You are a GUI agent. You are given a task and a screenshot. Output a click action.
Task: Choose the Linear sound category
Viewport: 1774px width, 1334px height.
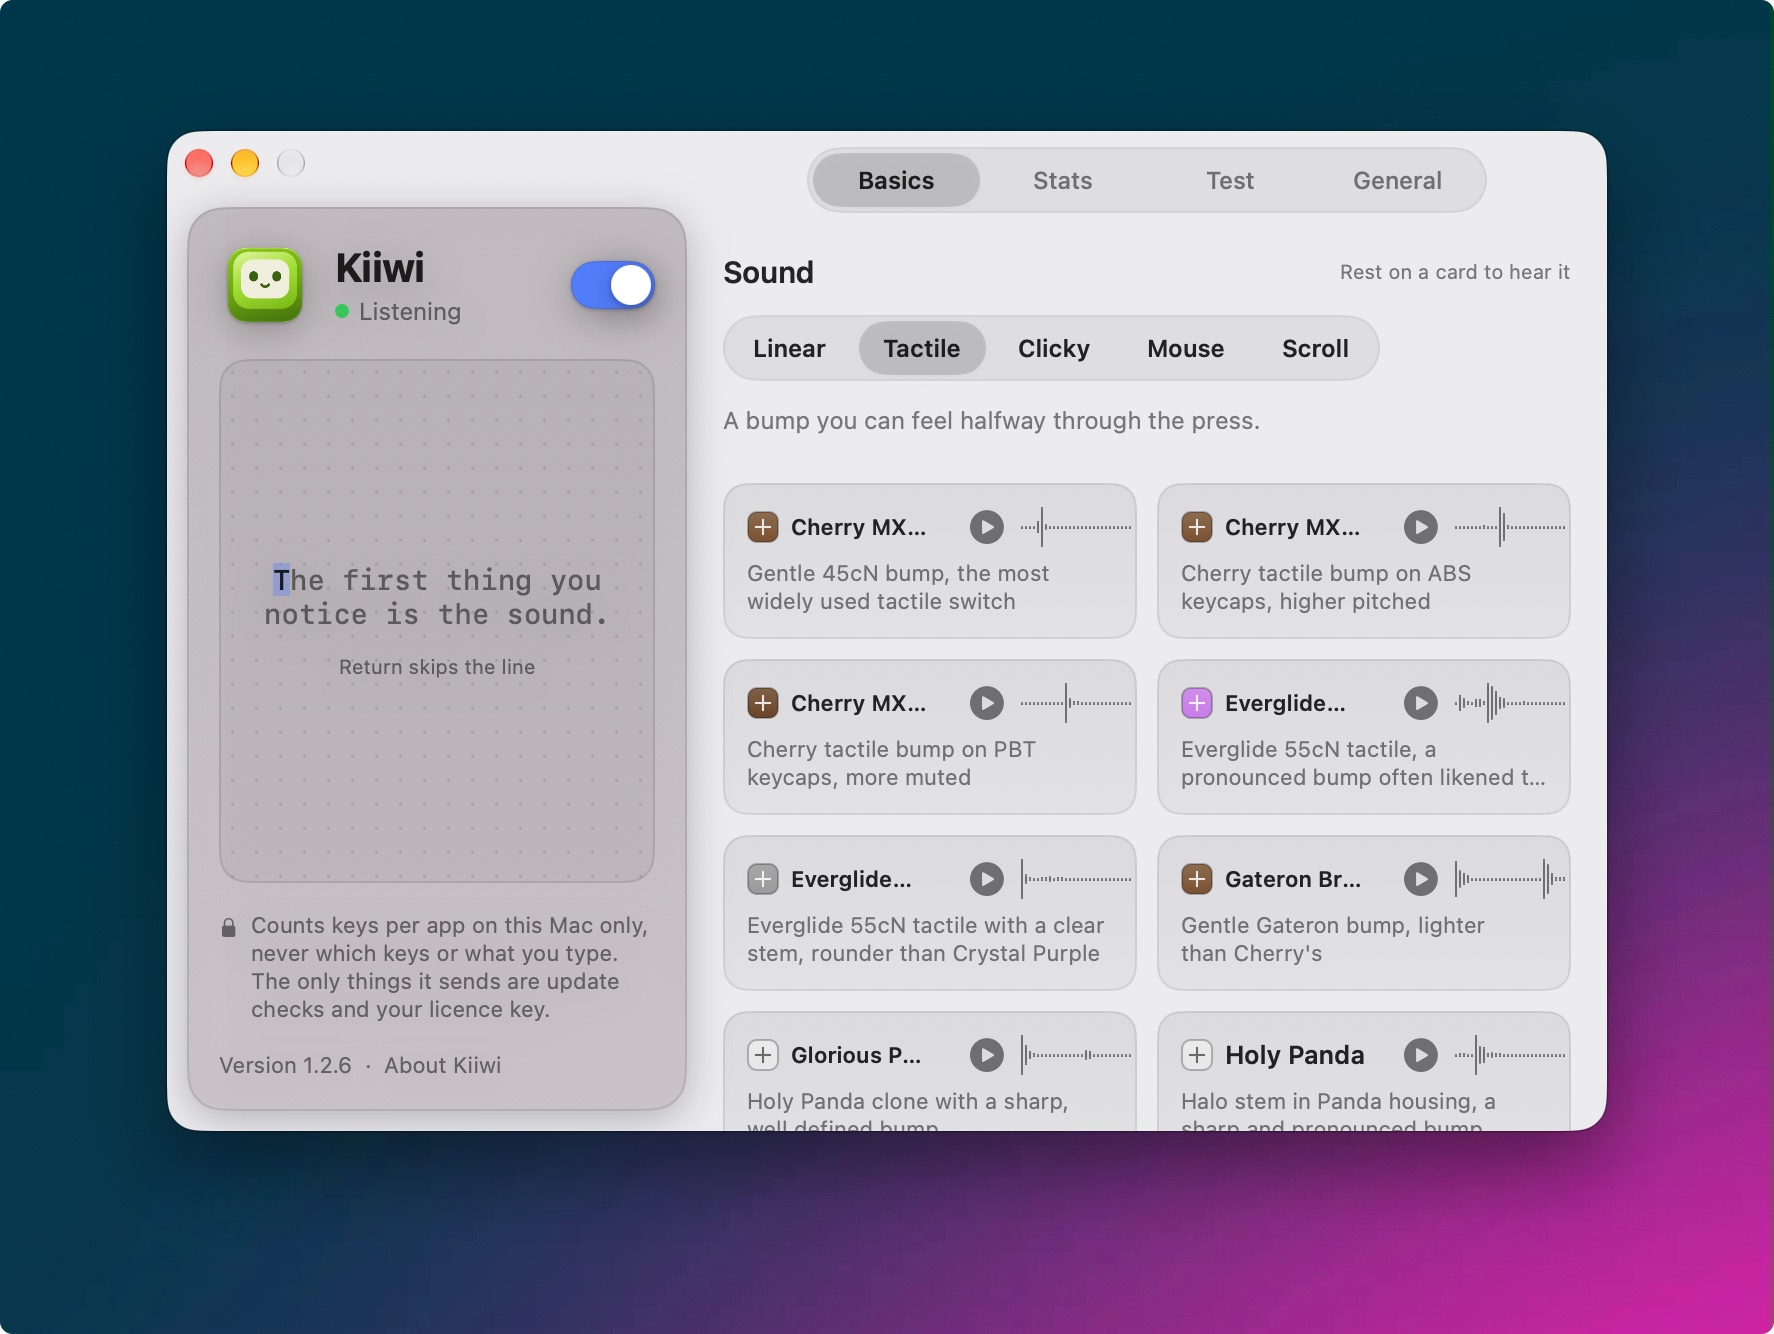(789, 349)
